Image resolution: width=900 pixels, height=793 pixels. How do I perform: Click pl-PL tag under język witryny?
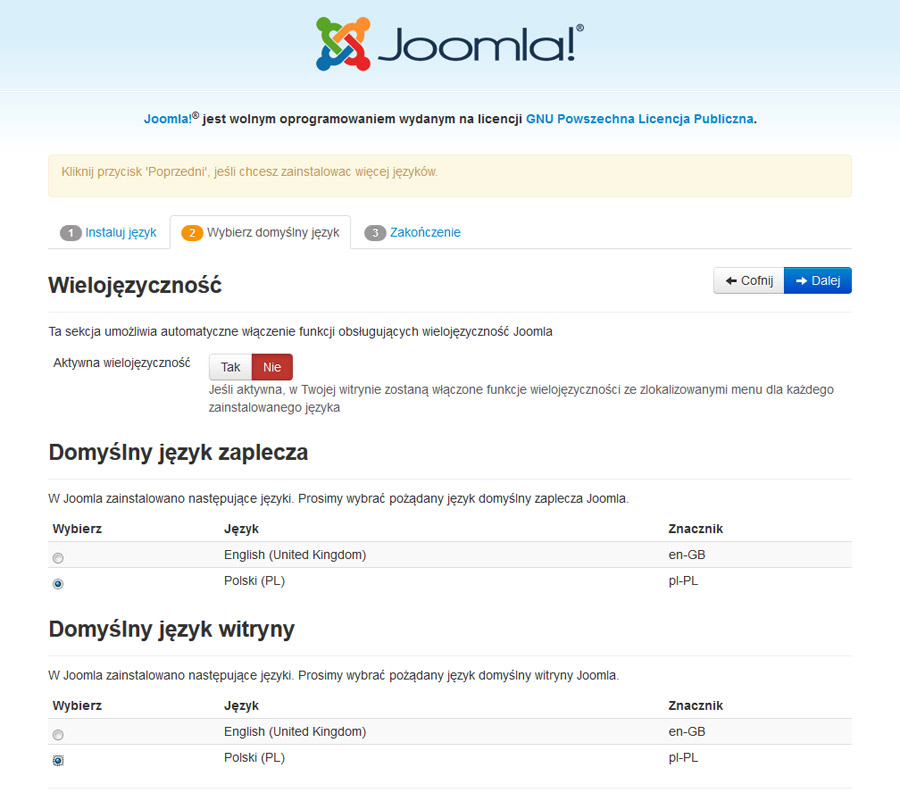point(683,757)
